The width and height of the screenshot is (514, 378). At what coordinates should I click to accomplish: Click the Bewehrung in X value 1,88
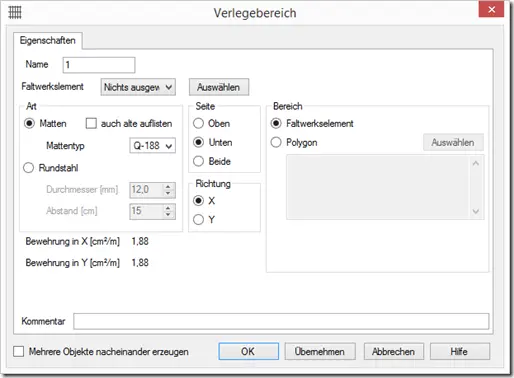click(140, 241)
